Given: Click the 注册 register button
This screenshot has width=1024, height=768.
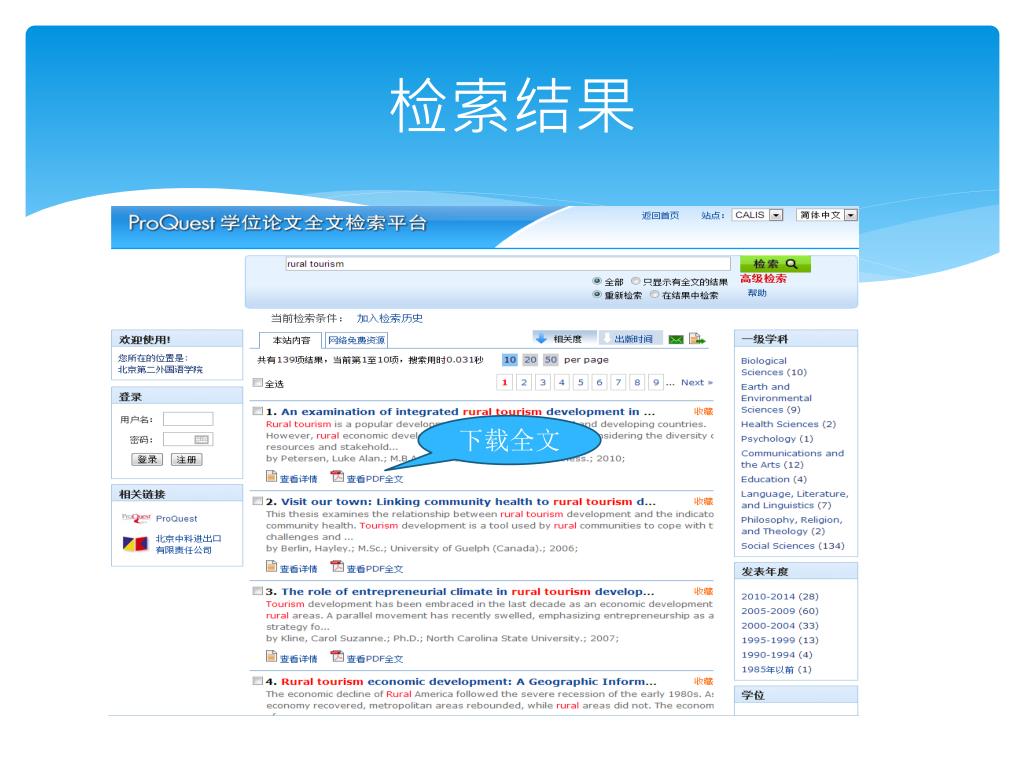Looking at the screenshot, I should click(x=187, y=459).
